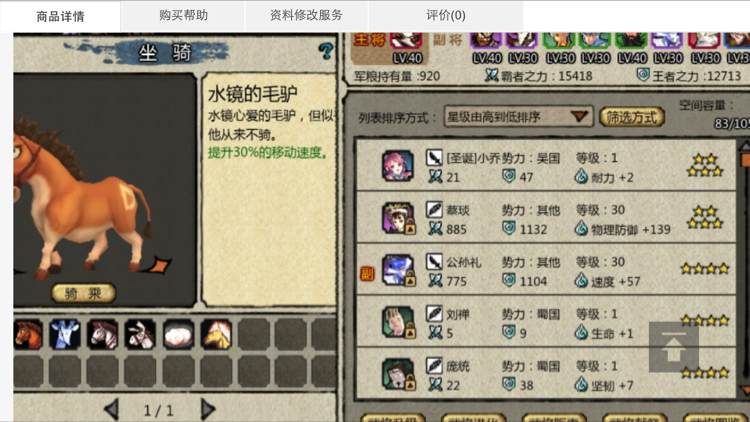The height and width of the screenshot is (422, 750).
Task: Switch to 购买帮助 tab
Action: pyautogui.click(x=183, y=15)
